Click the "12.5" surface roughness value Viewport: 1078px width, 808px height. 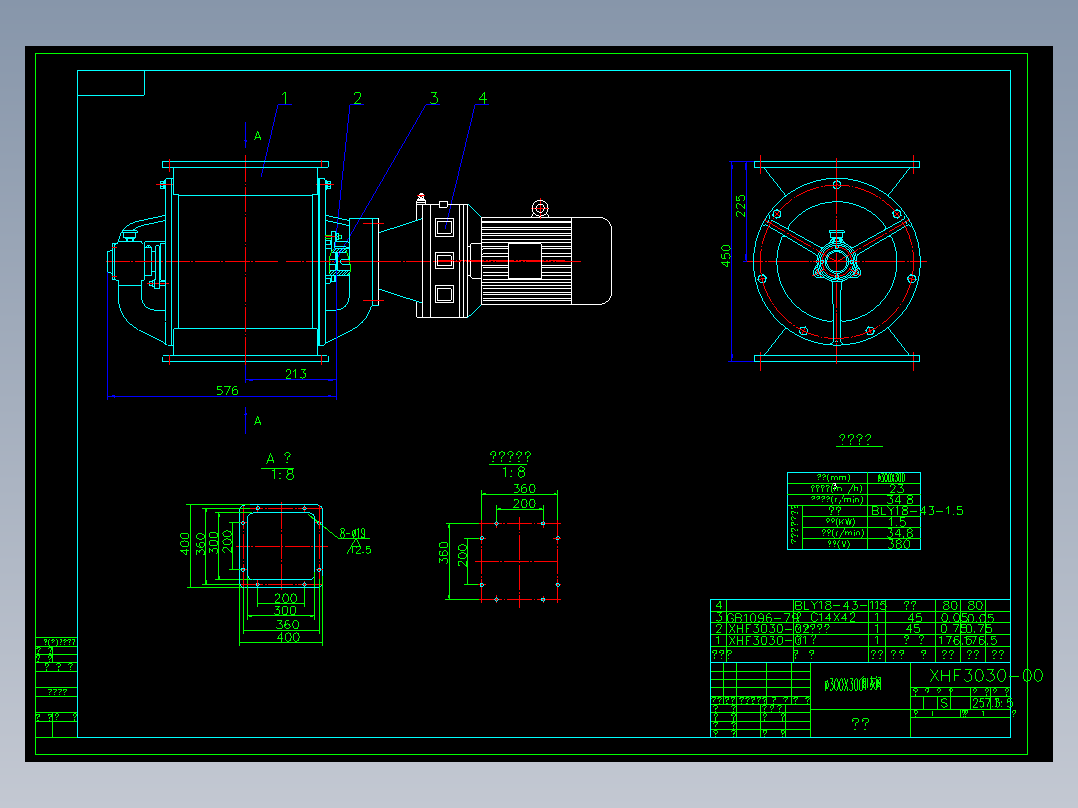pyautogui.click(x=362, y=550)
